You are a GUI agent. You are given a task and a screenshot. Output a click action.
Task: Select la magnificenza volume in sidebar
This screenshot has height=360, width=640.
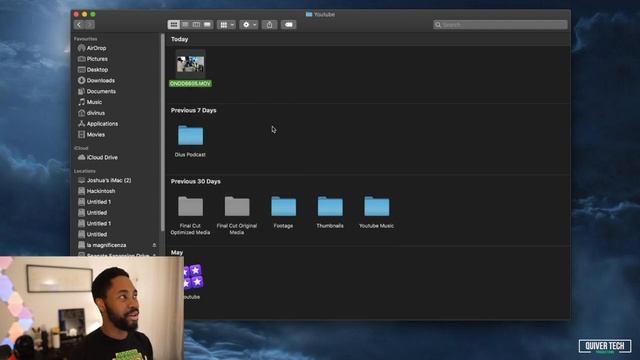point(102,245)
